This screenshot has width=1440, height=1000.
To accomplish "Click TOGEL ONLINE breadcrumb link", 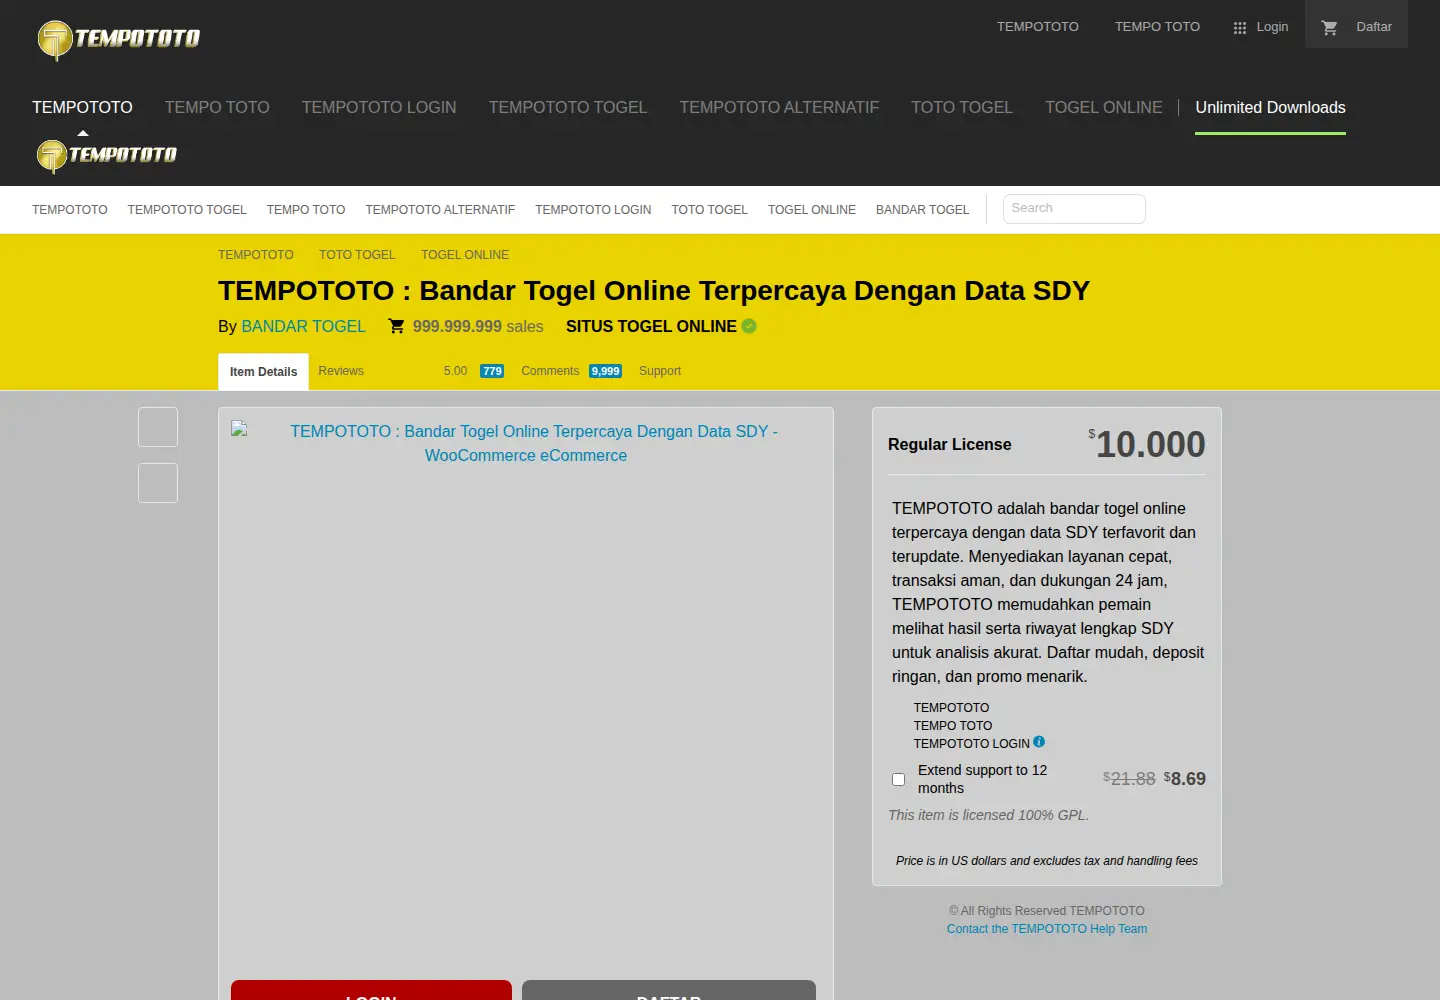I will [x=465, y=255].
